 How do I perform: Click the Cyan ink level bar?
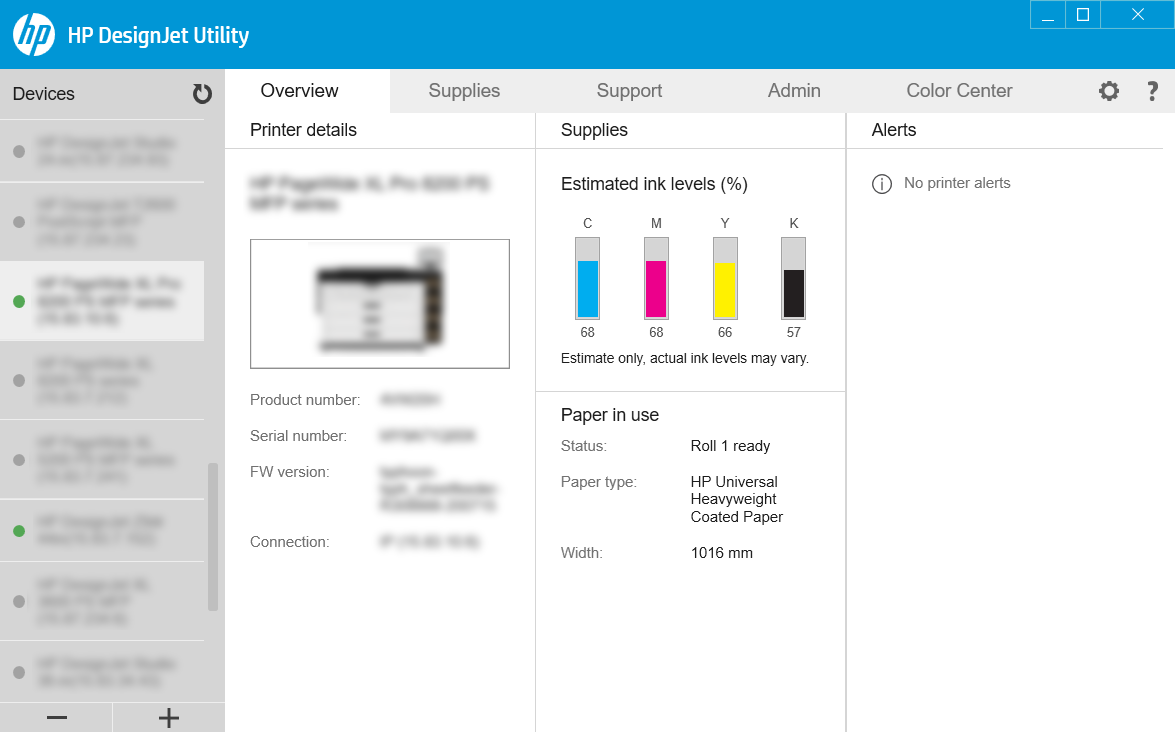click(587, 280)
